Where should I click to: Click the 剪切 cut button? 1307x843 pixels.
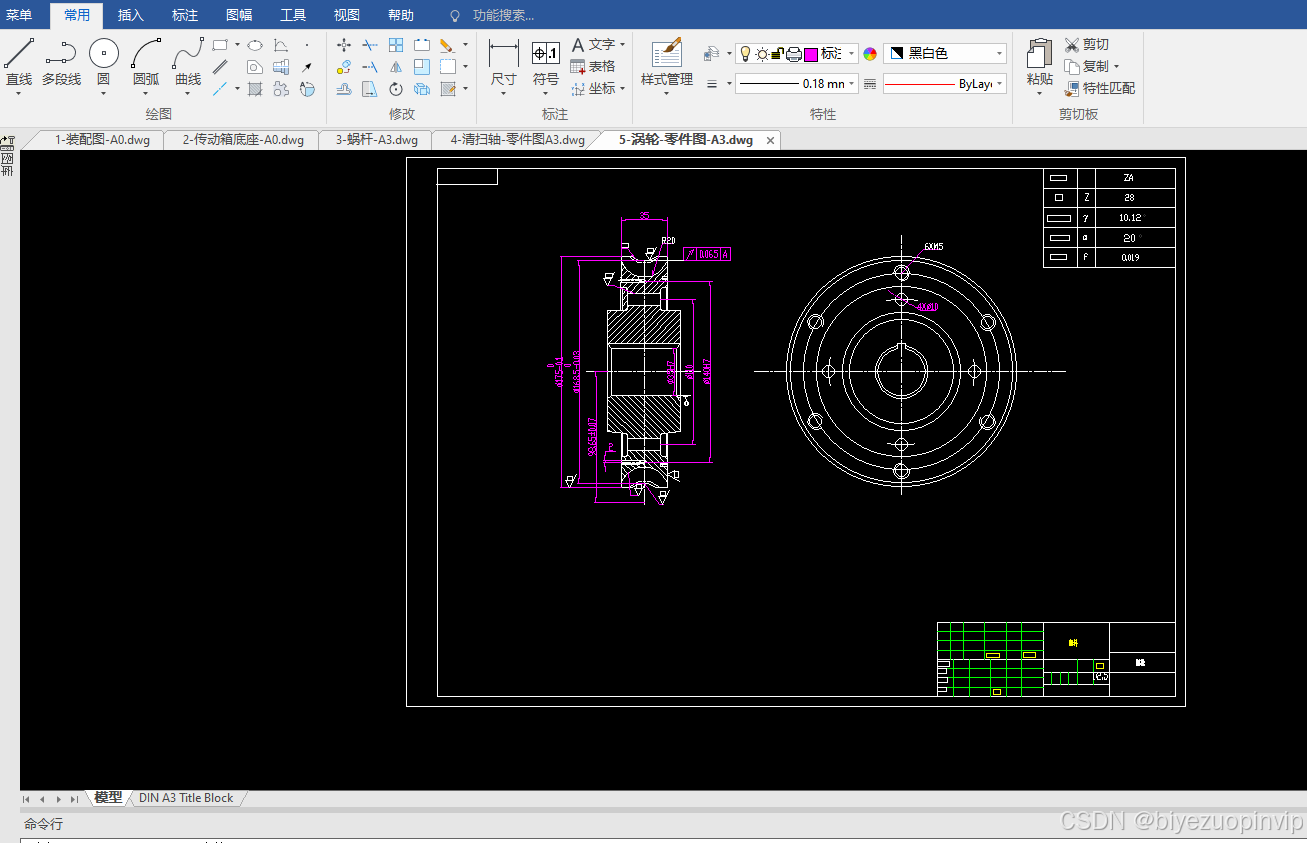[1087, 44]
